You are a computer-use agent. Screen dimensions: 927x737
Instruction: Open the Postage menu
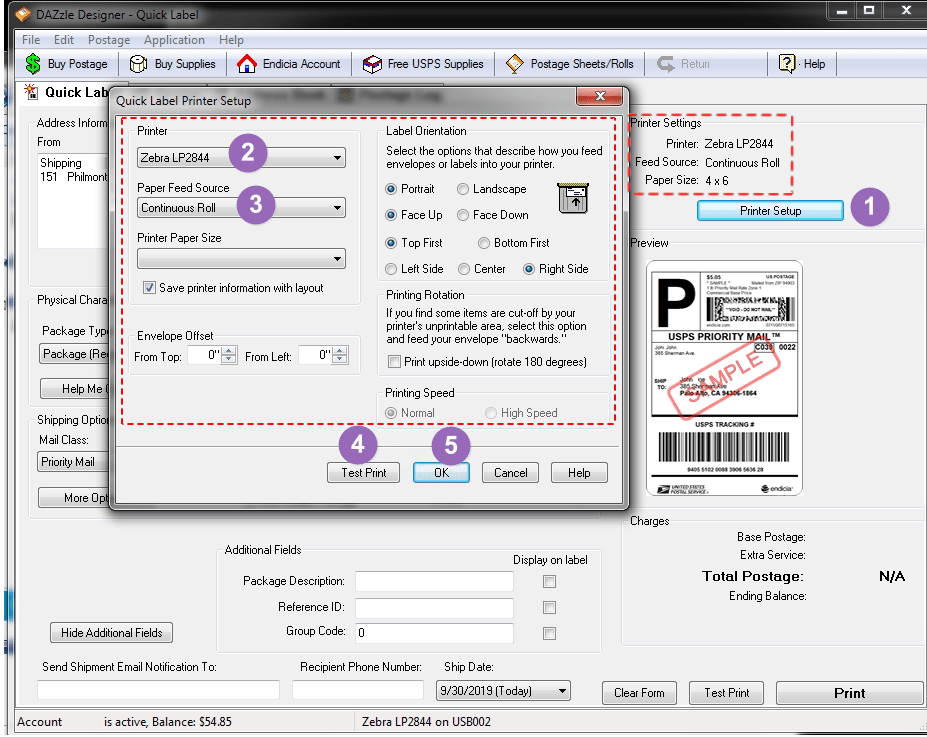click(108, 40)
